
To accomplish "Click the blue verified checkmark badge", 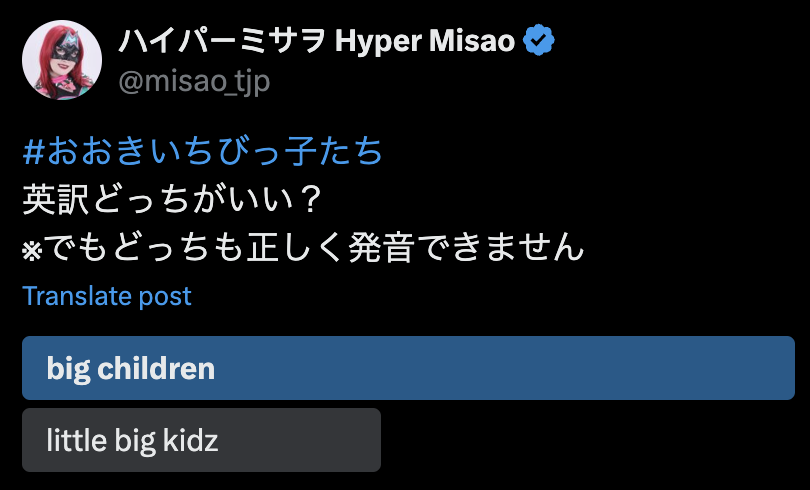I will click(539, 40).
